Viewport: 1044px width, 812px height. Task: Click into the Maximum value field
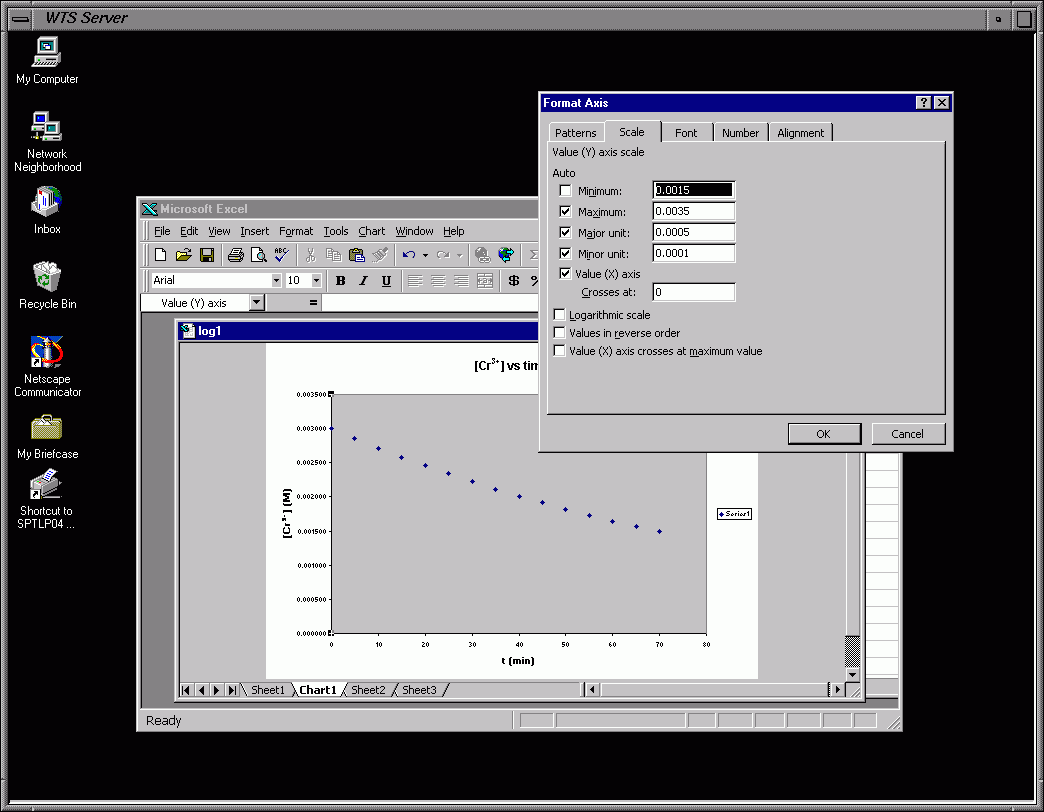pos(693,212)
